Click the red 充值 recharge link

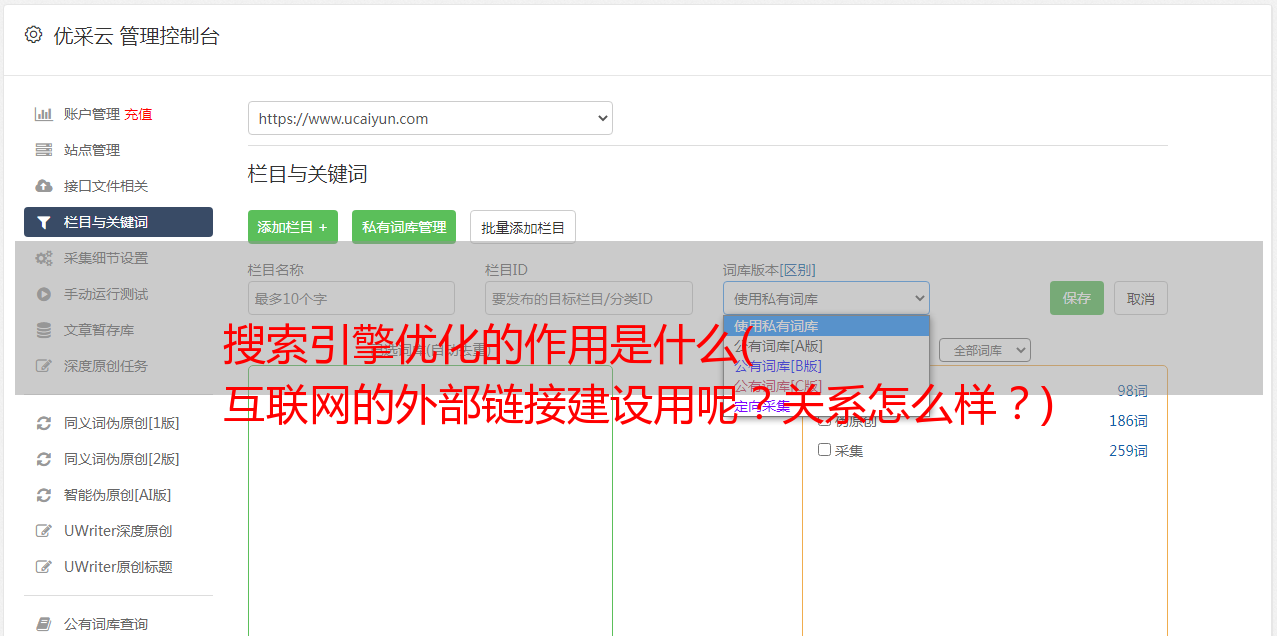pos(138,114)
